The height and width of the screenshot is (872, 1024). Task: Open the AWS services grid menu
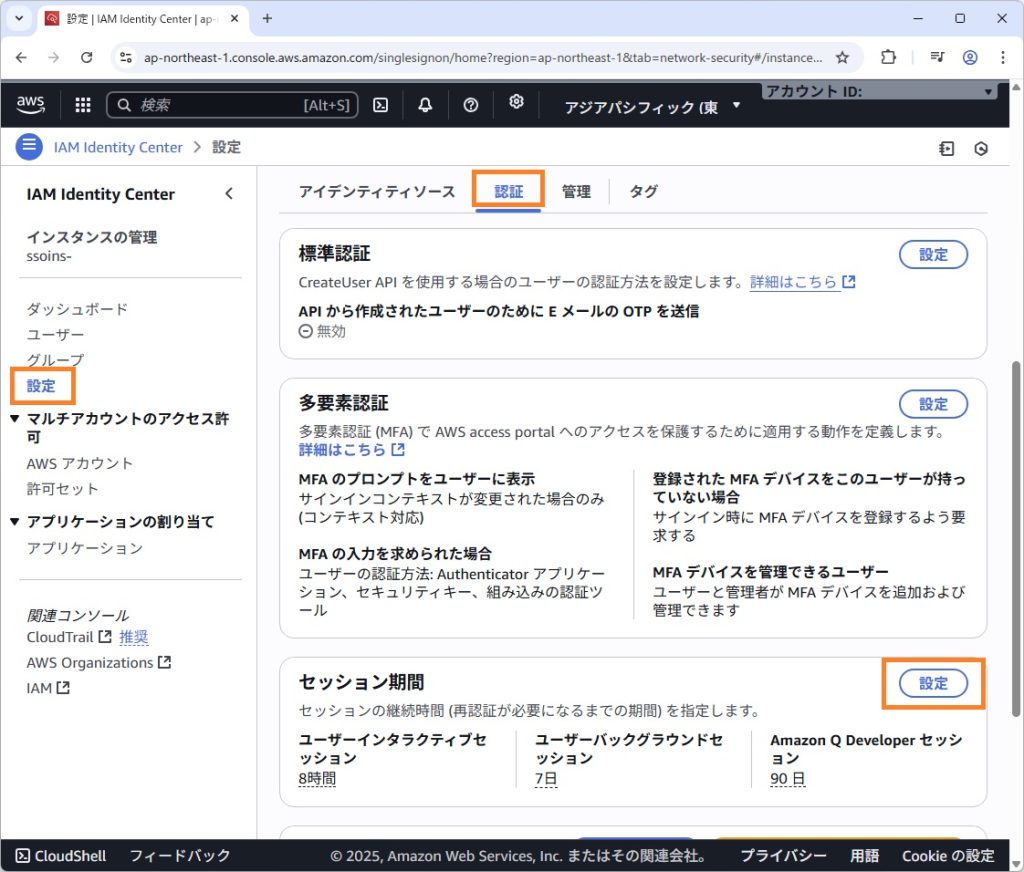83,105
